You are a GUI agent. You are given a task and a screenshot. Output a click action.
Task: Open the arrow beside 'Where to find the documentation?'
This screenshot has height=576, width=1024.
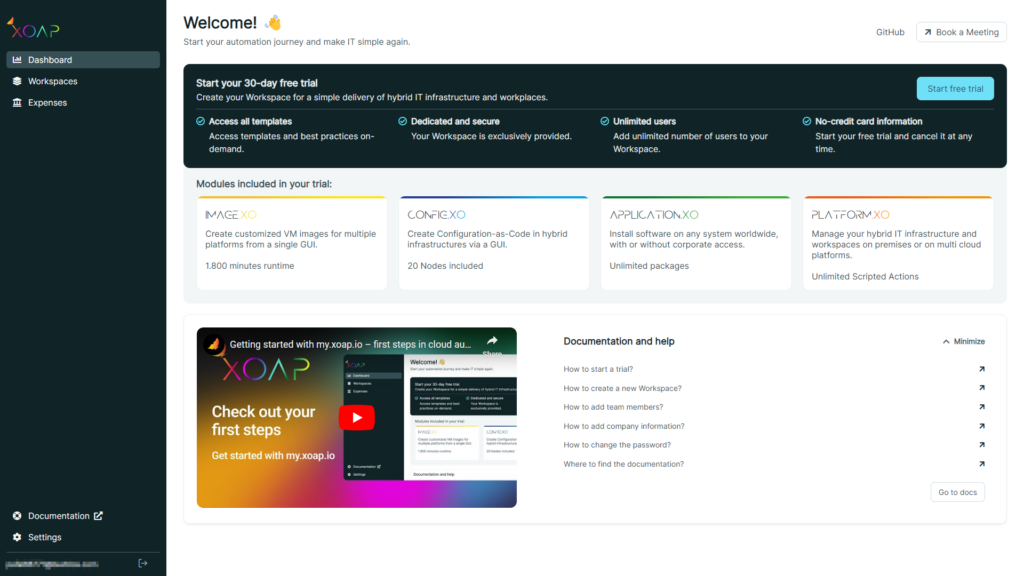(x=981, y=464)
